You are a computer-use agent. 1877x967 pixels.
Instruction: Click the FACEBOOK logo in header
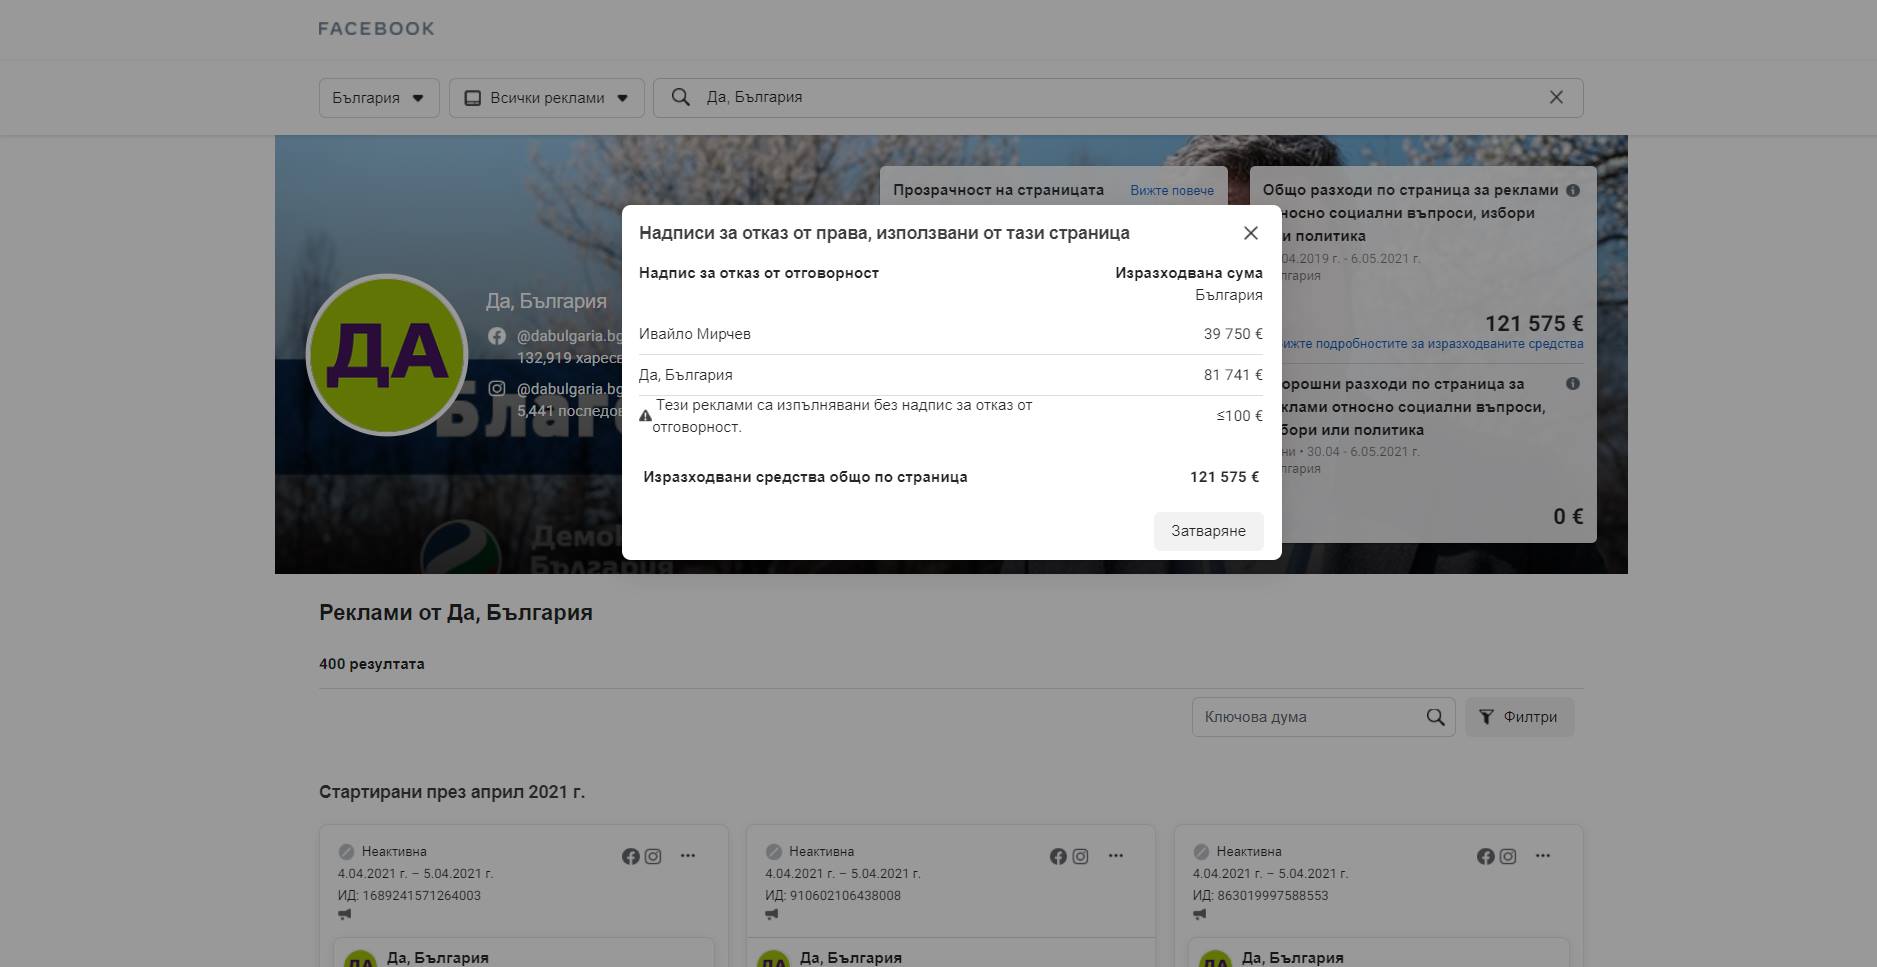coord(376,29)
